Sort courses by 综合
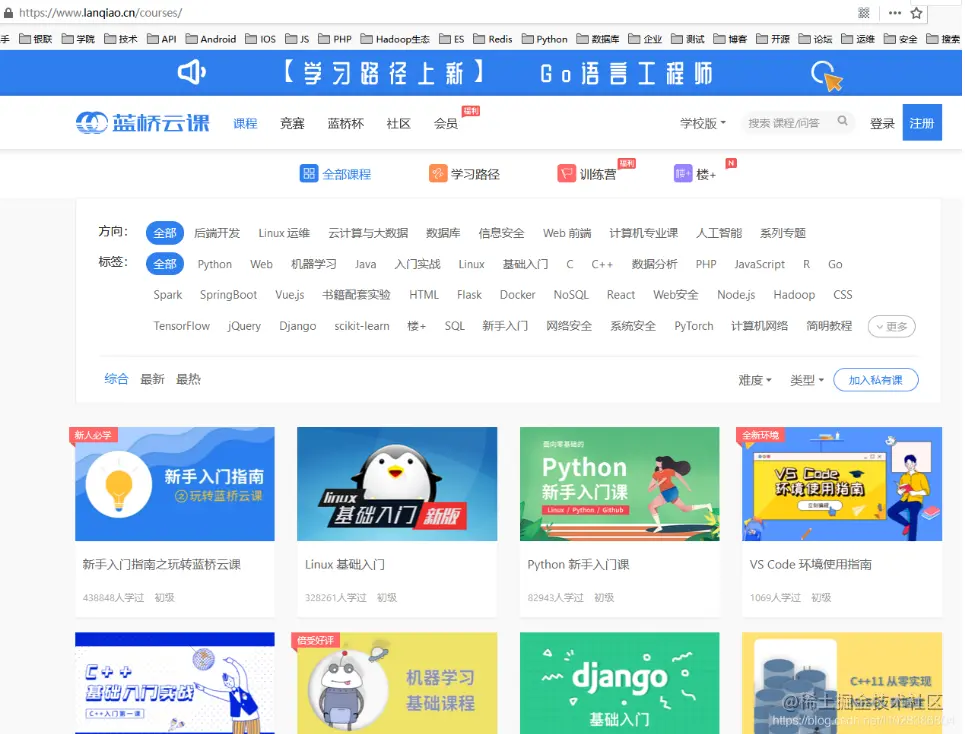 tap(116, 379)
